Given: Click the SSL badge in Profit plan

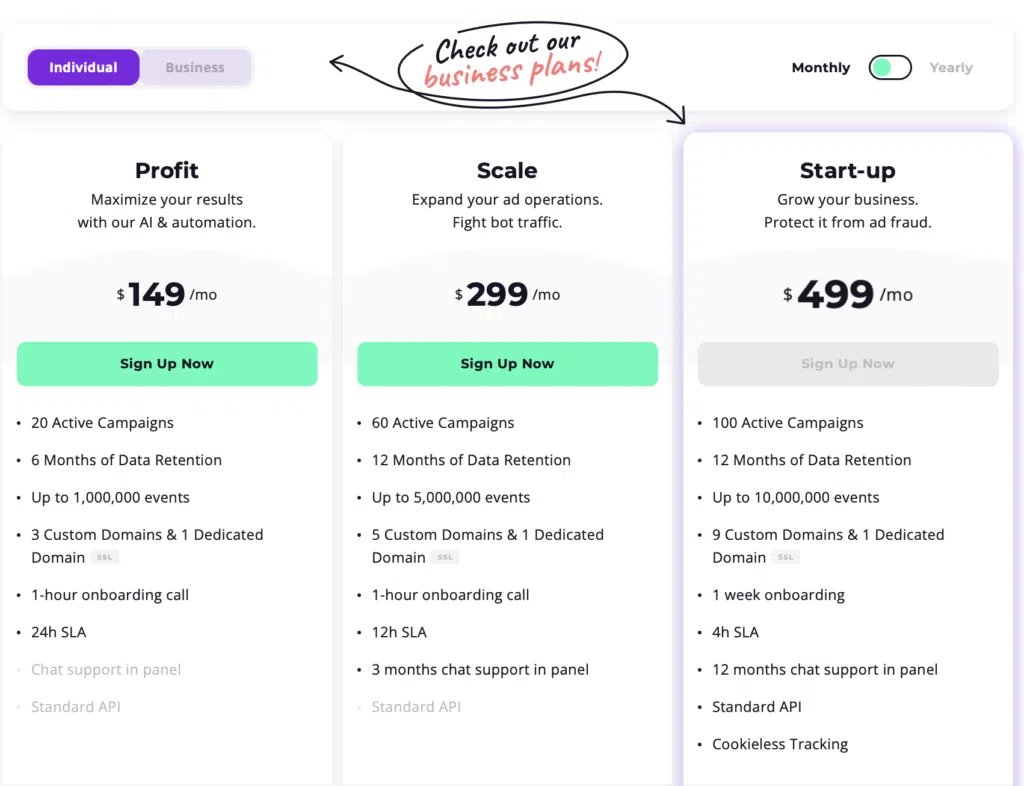Looking at the screenshot, I should (104, 558).
